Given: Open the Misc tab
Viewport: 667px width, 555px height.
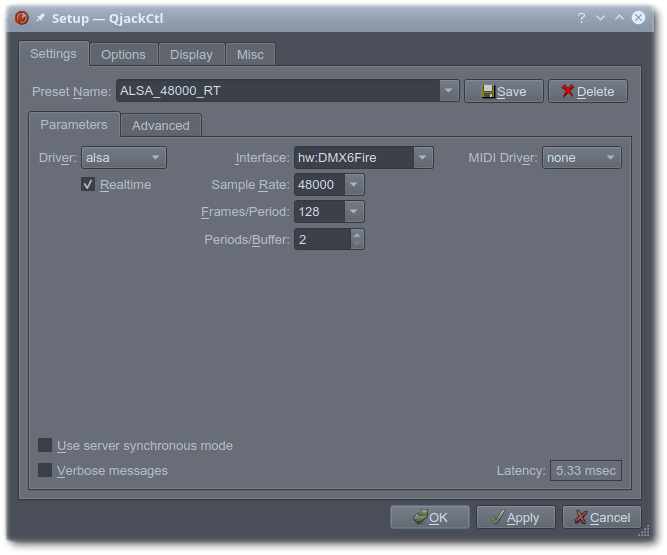Looking at the screenshot, I should point(251,54).
